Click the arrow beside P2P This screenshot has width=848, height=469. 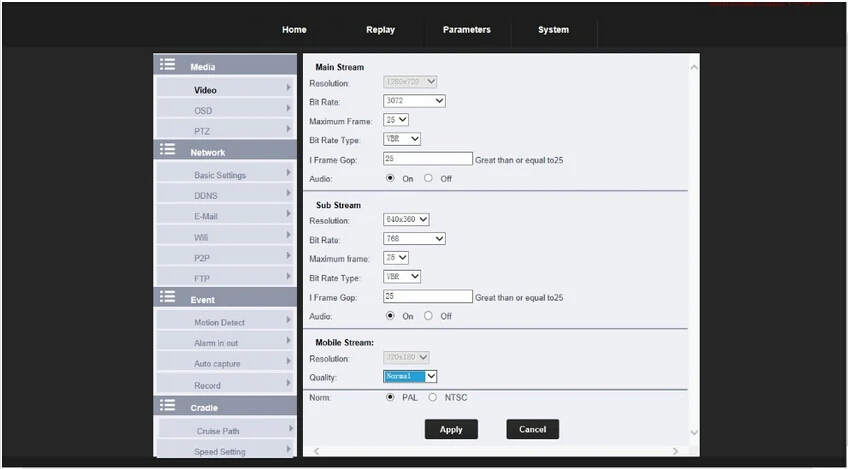click(x=289, y=255)
